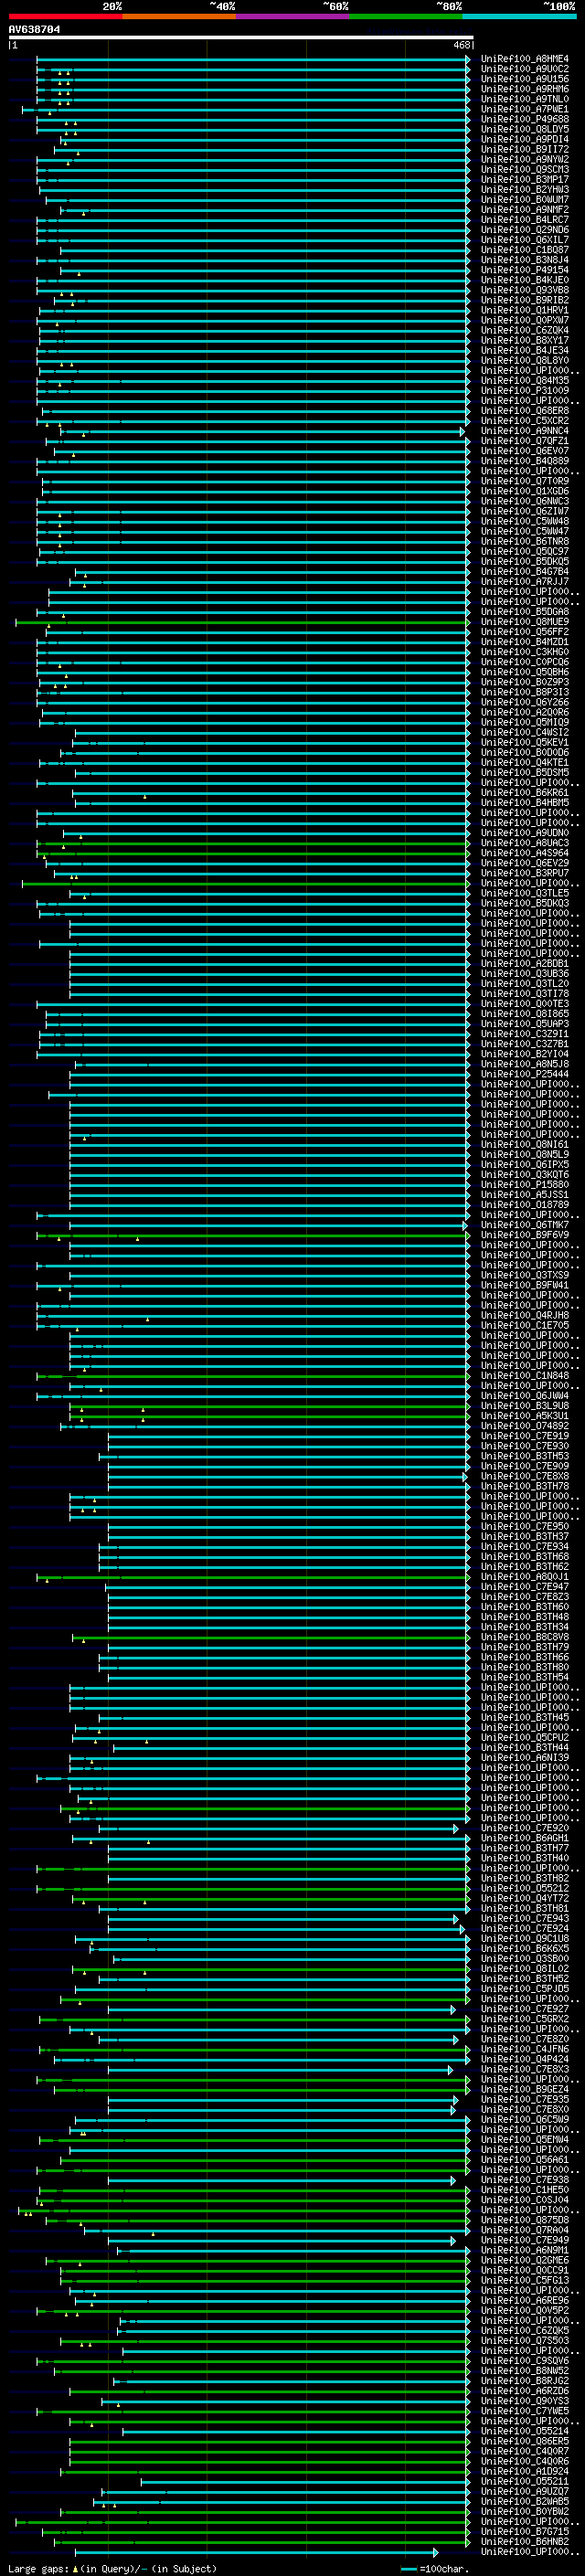Open hit UniRef100_B6HNB2

pyautogui.click(x=525, y=2541)
